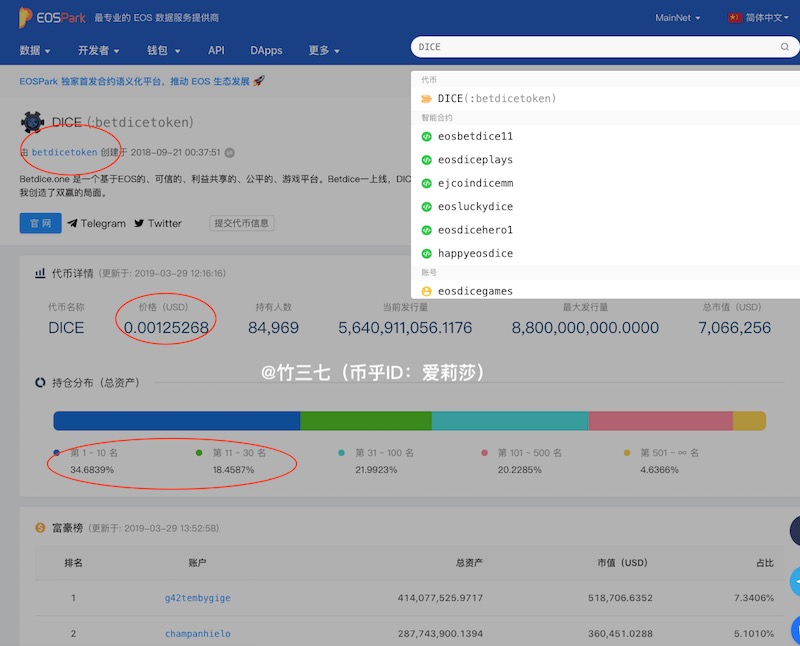Click the 84,969 holders count
This screenshot has height=646, width=800.
pyautogui.click(x=273, y=328)
